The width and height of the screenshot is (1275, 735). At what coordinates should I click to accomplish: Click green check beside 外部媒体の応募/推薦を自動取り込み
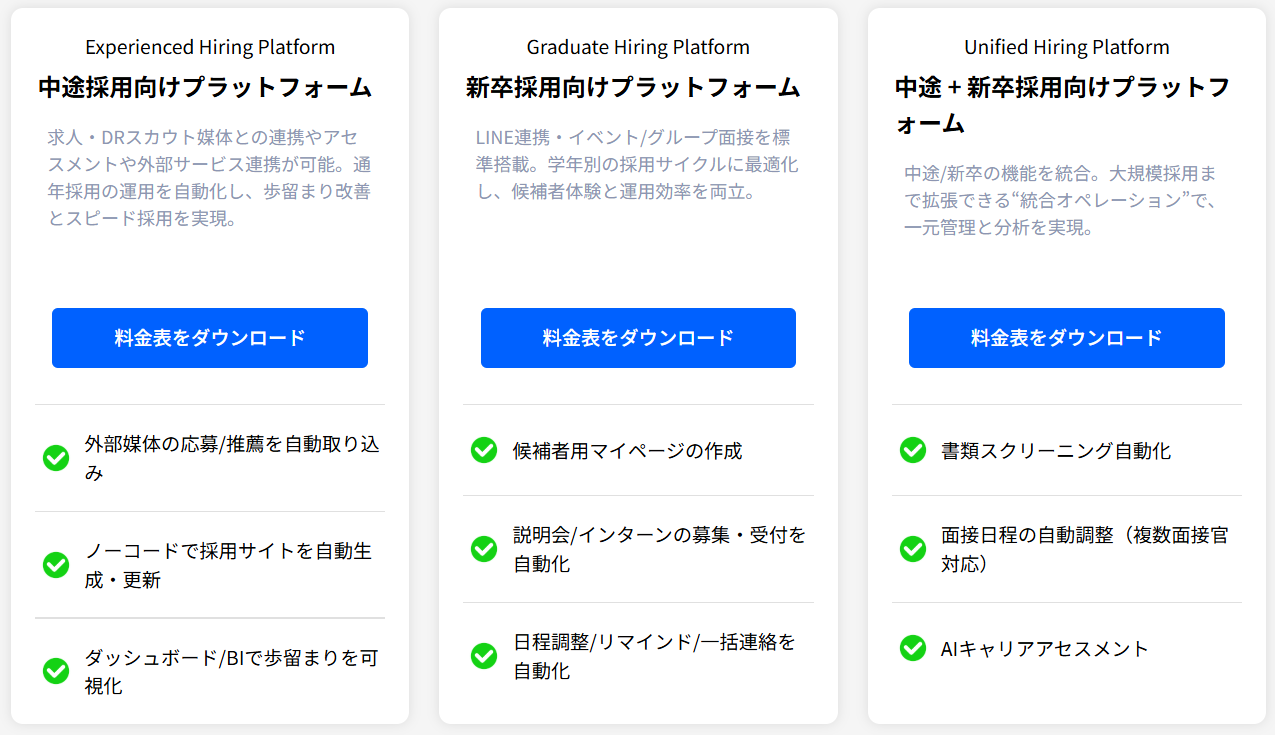(56, 458)
